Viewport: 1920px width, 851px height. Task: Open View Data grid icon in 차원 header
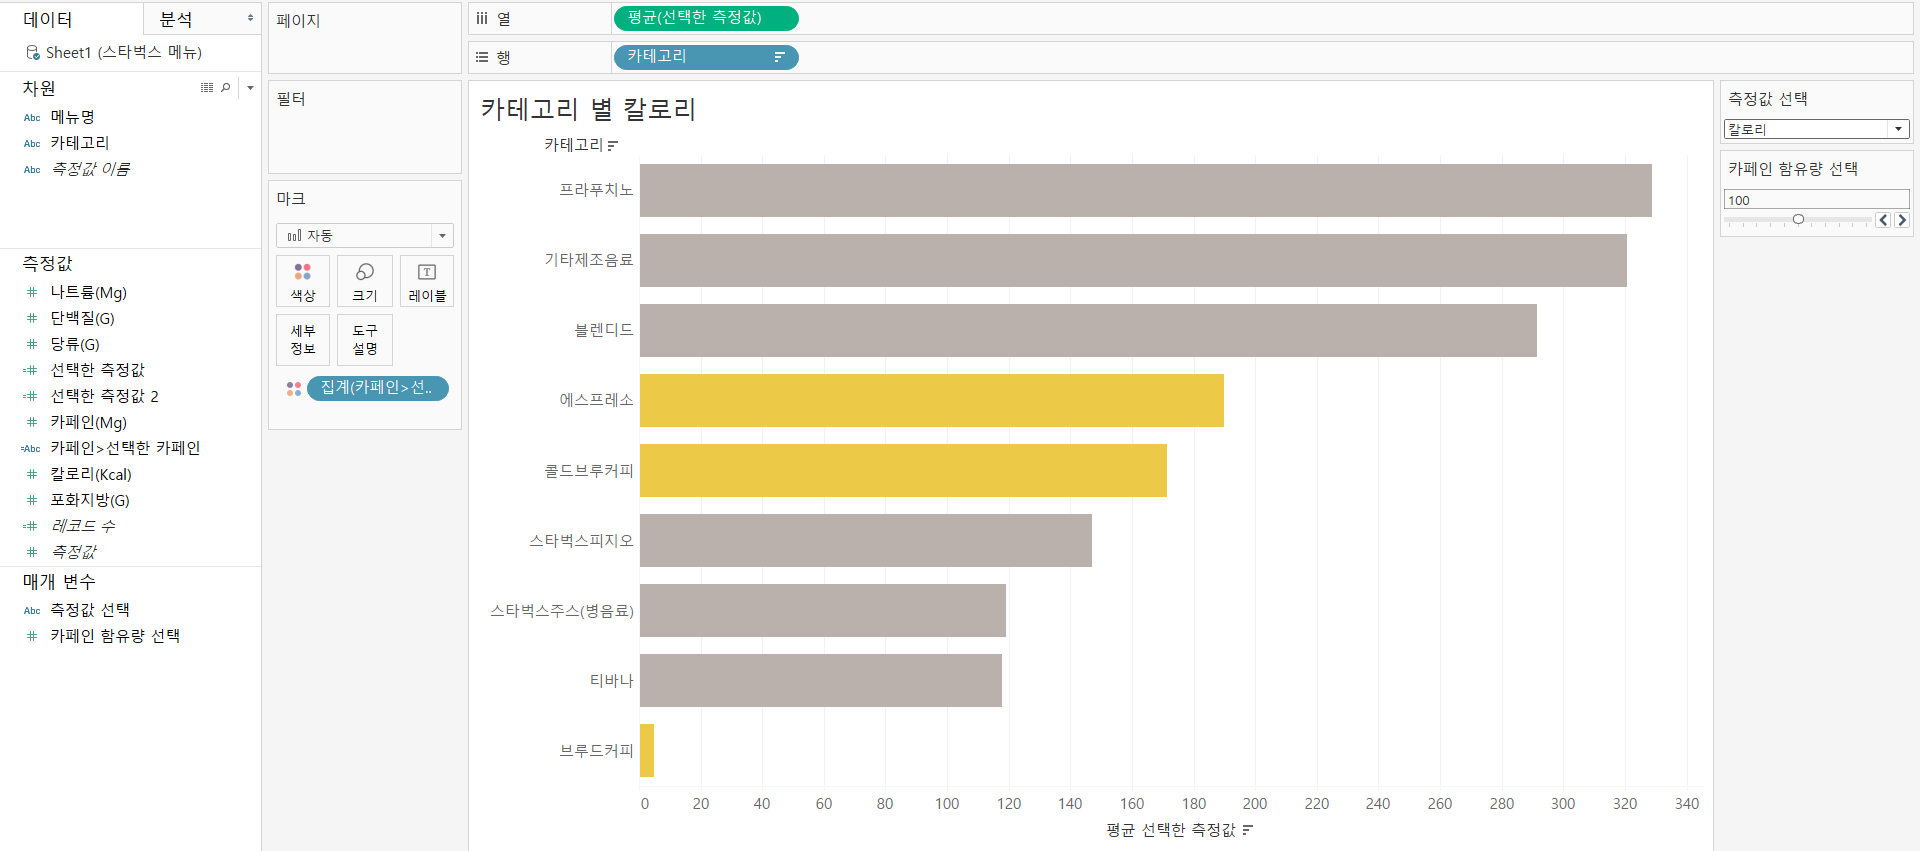[x=207, y=88]
